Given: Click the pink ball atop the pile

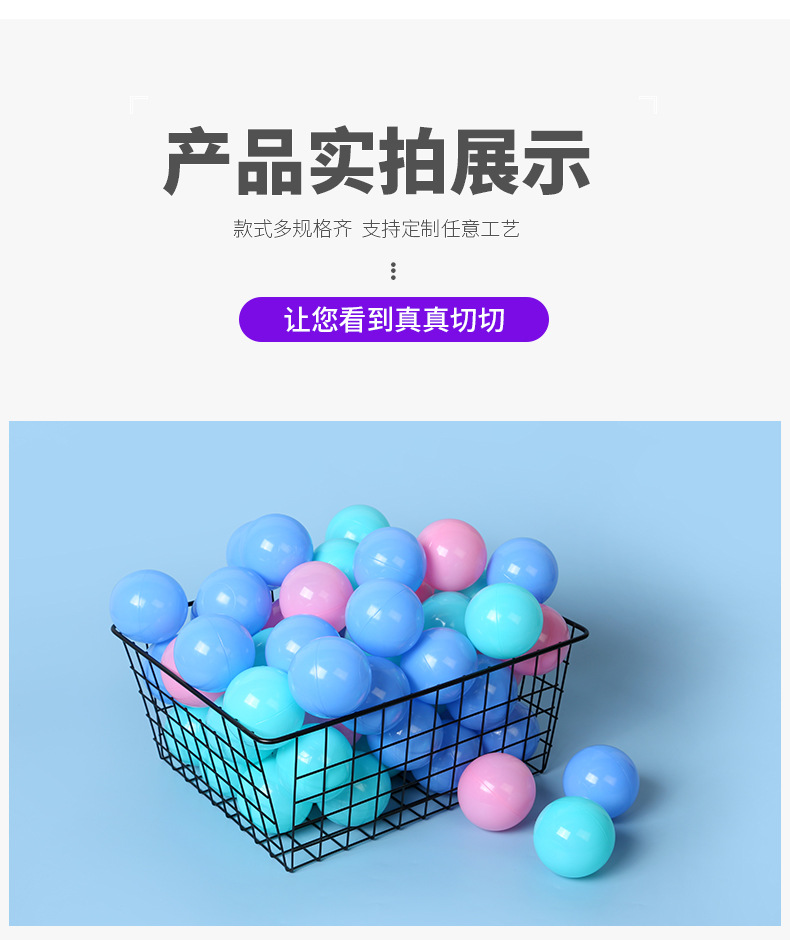Looking at the screenshot, I should point(453,555).
